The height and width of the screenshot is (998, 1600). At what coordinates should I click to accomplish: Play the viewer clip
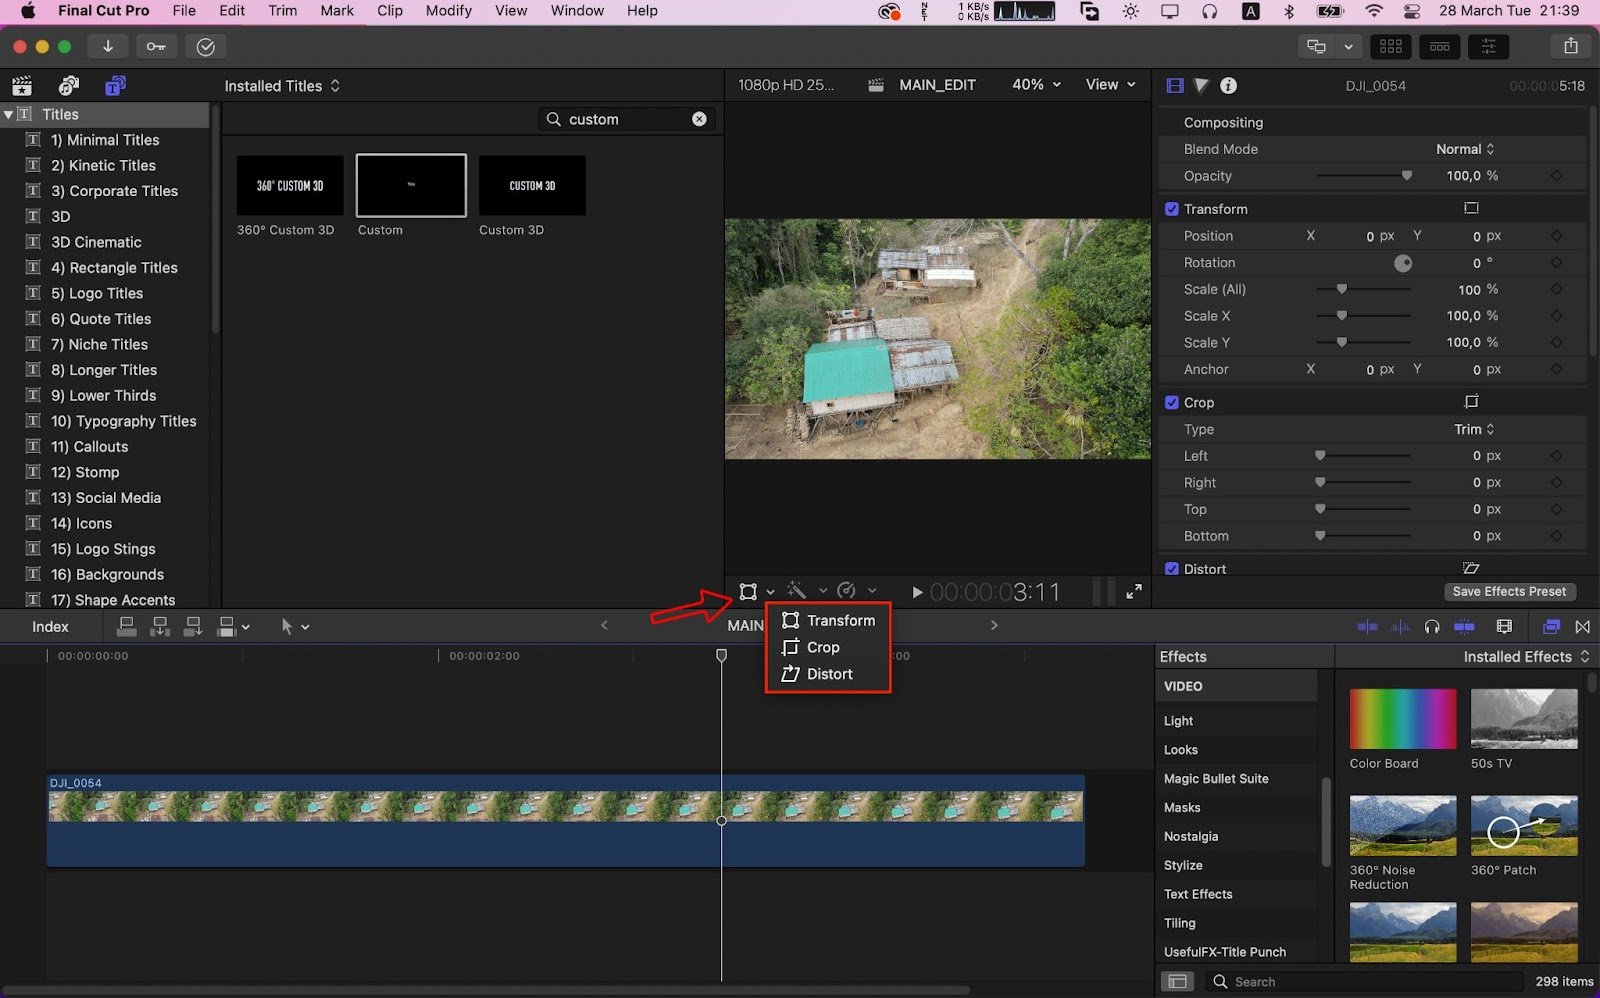[x=917, y=592]
